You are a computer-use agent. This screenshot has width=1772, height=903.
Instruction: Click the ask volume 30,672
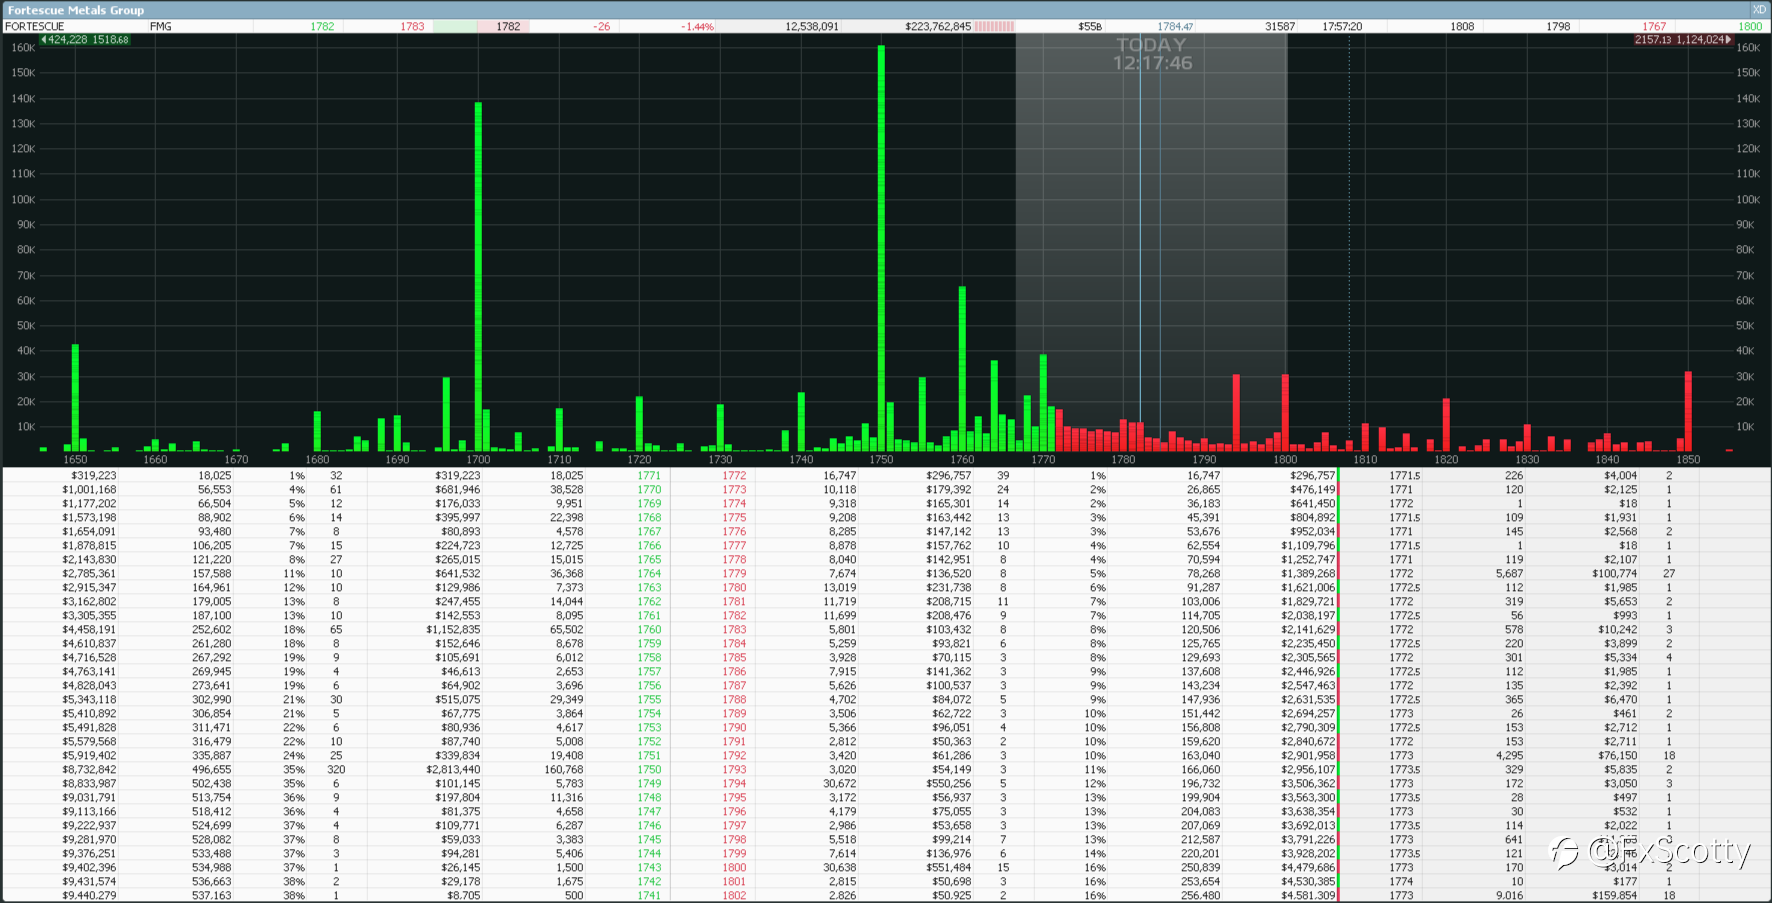pyautogui.click(x=840, y=784)
